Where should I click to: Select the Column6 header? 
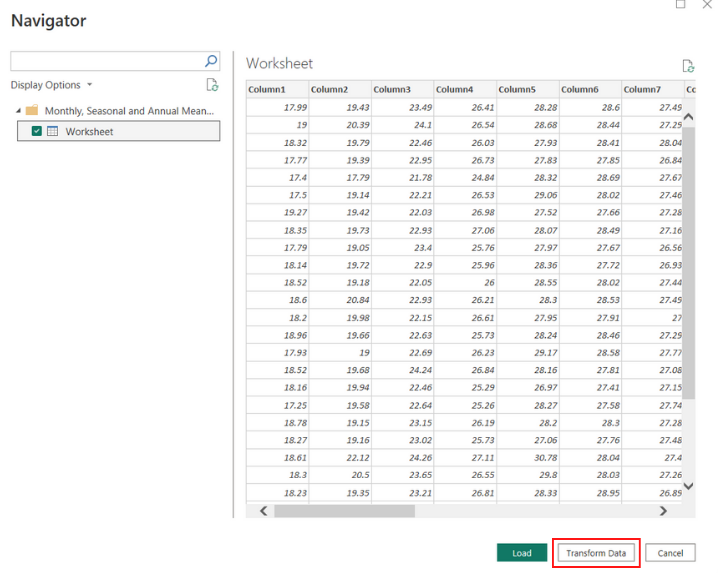click(590, 89)
